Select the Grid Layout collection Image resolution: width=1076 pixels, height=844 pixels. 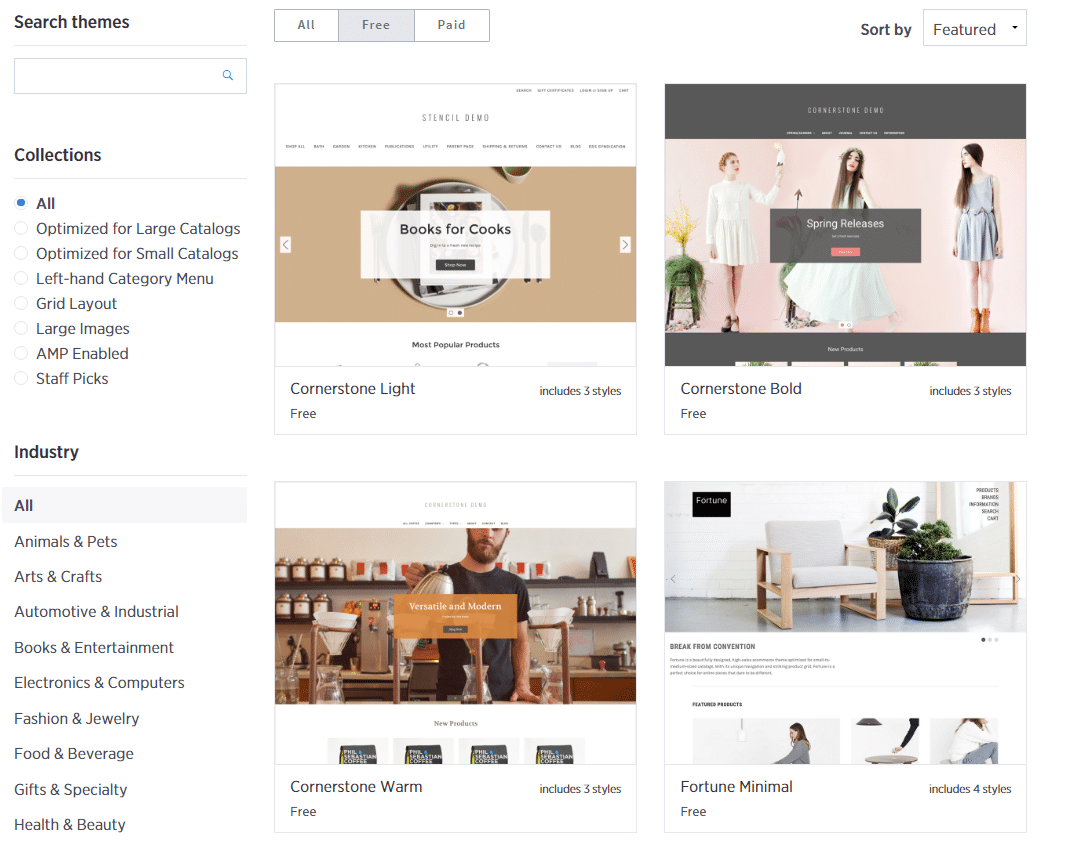[76, 304]
